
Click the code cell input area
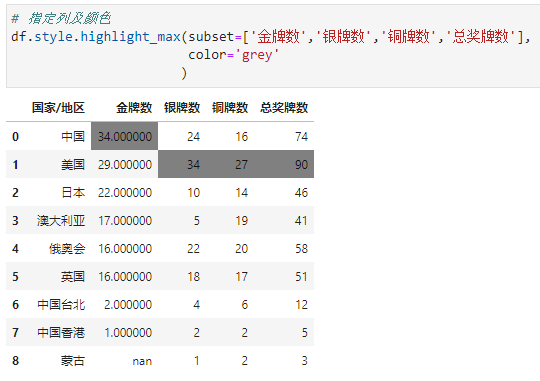(273, 46)
